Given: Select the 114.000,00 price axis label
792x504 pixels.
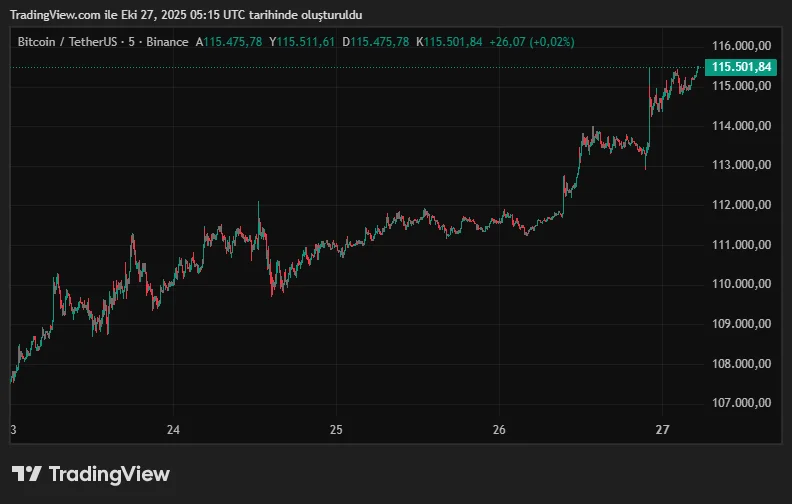Looking at the screenshot, I should [741, 125].
